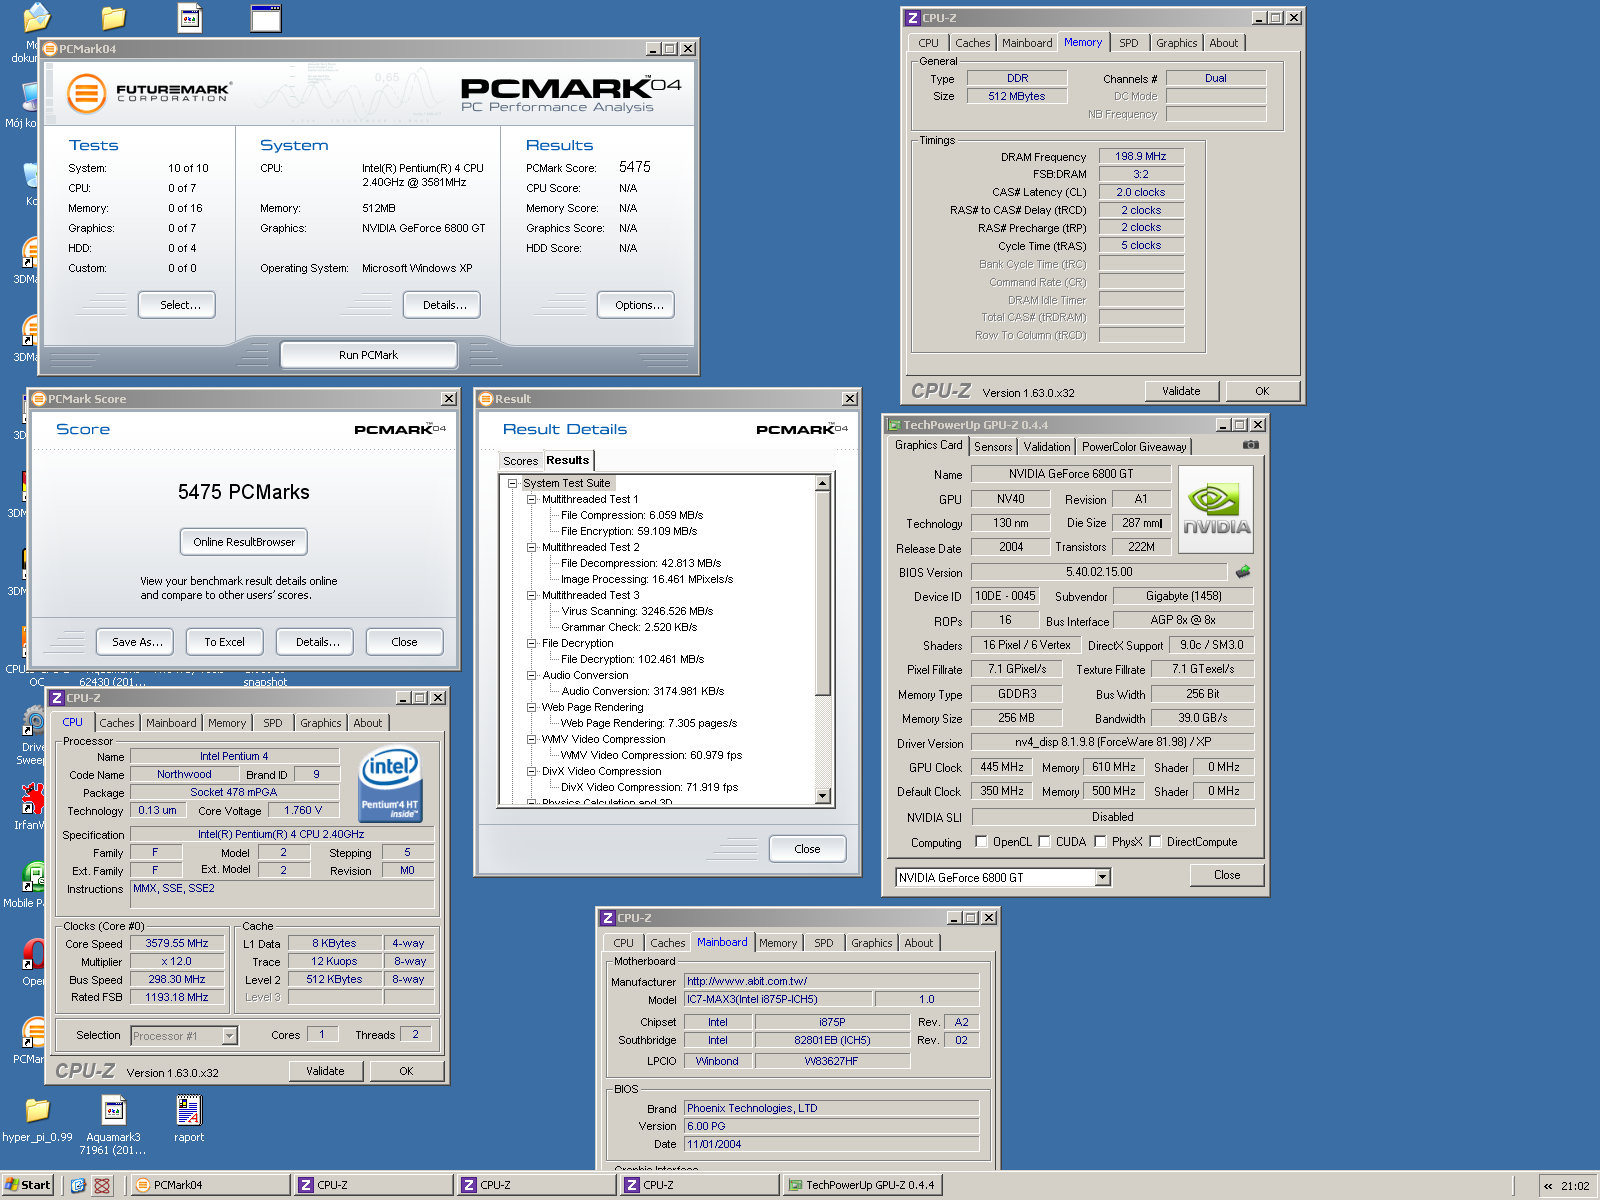
Task: Click the To Excel button
Action: tap(224, 642)
